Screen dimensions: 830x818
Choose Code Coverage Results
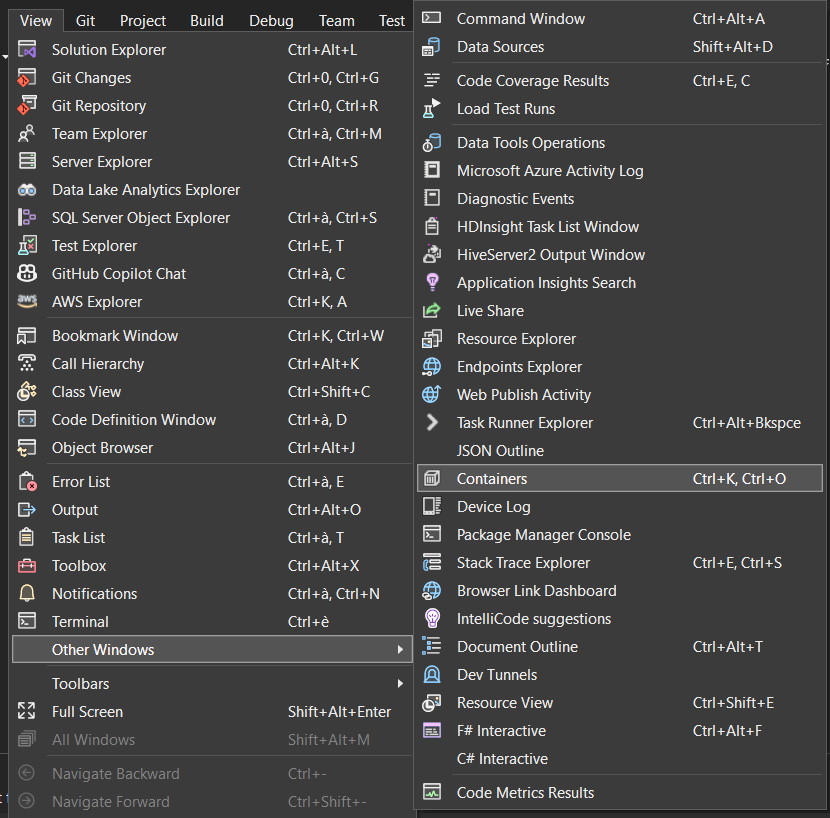(619, 81)
